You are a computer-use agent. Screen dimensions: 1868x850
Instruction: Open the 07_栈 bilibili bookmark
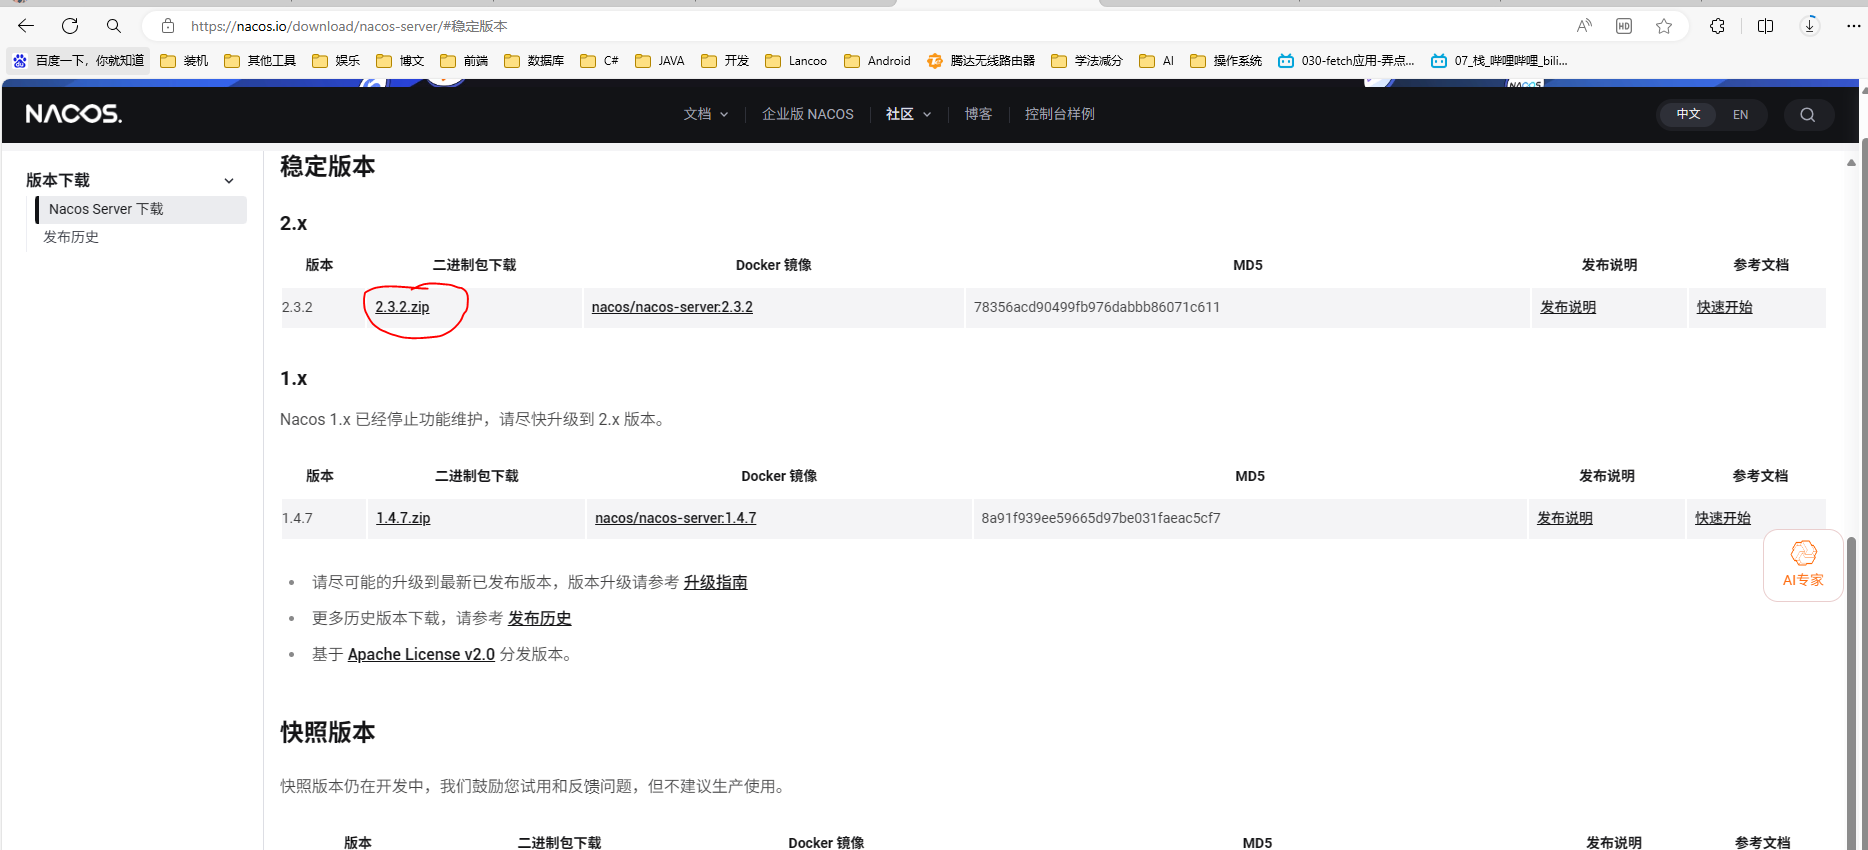1499,61
